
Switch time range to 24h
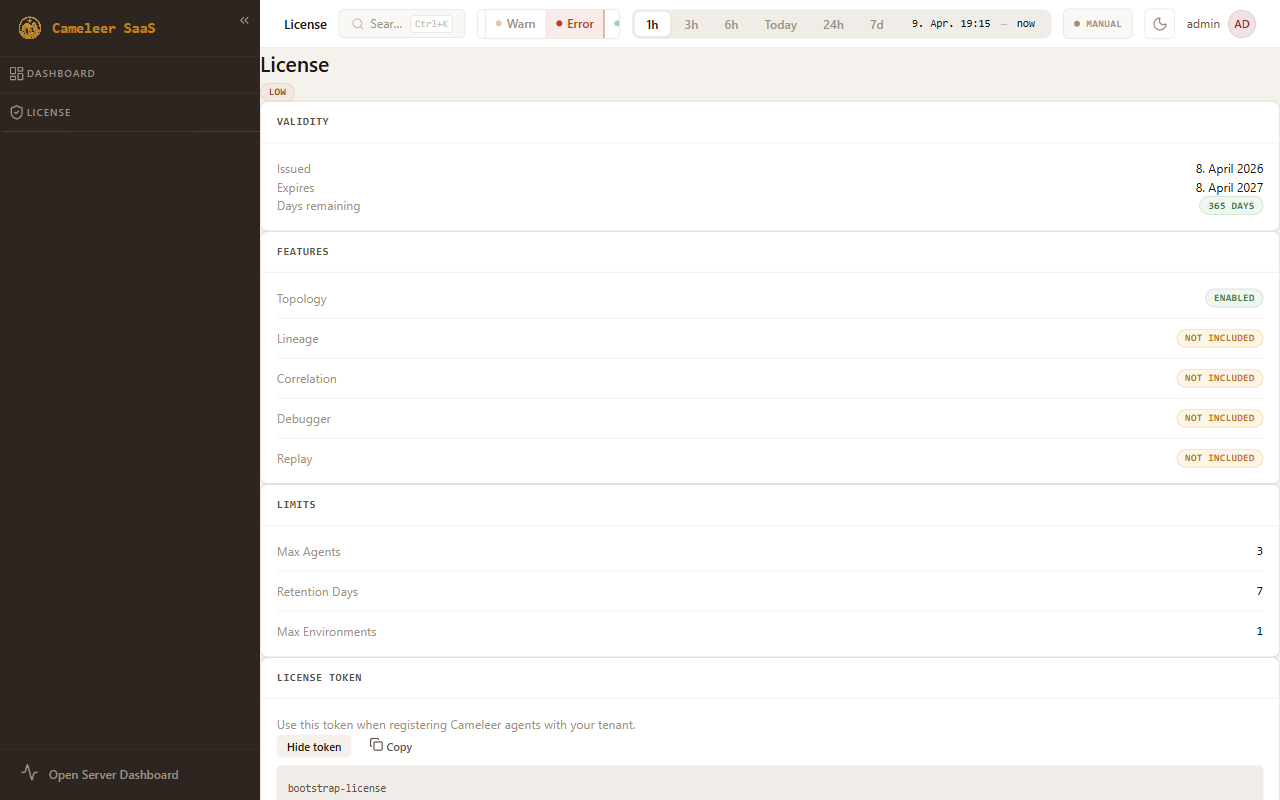click(833, 24)
